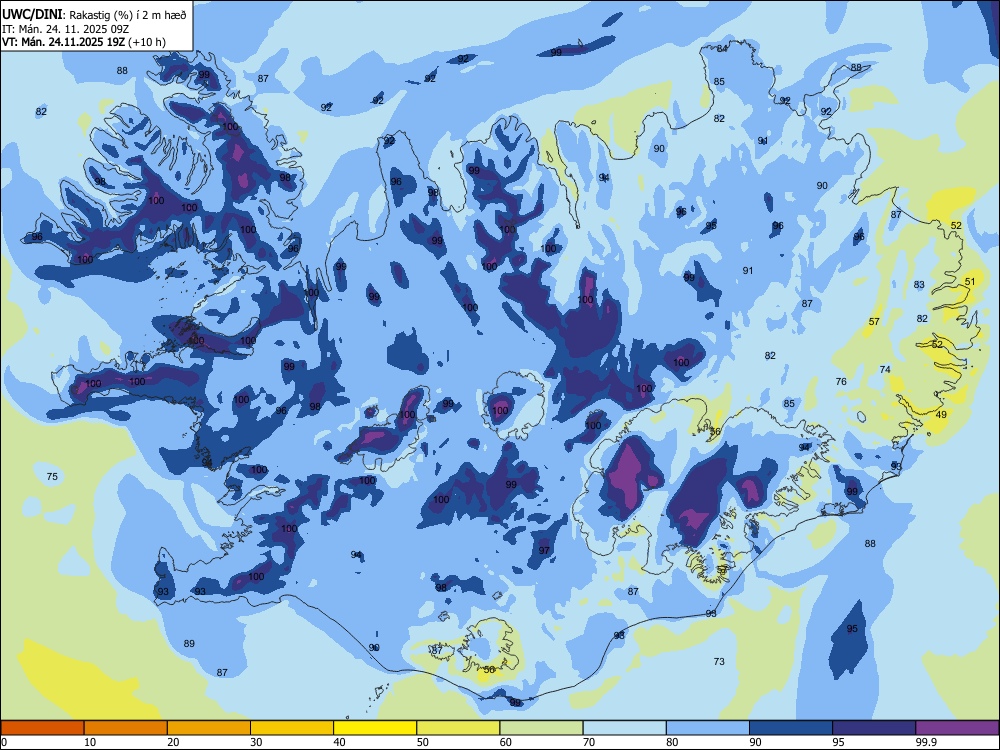Screen dimensions: 1000x750
Task: Click the legend tick label '90'
Action: (x=756, y=742)
